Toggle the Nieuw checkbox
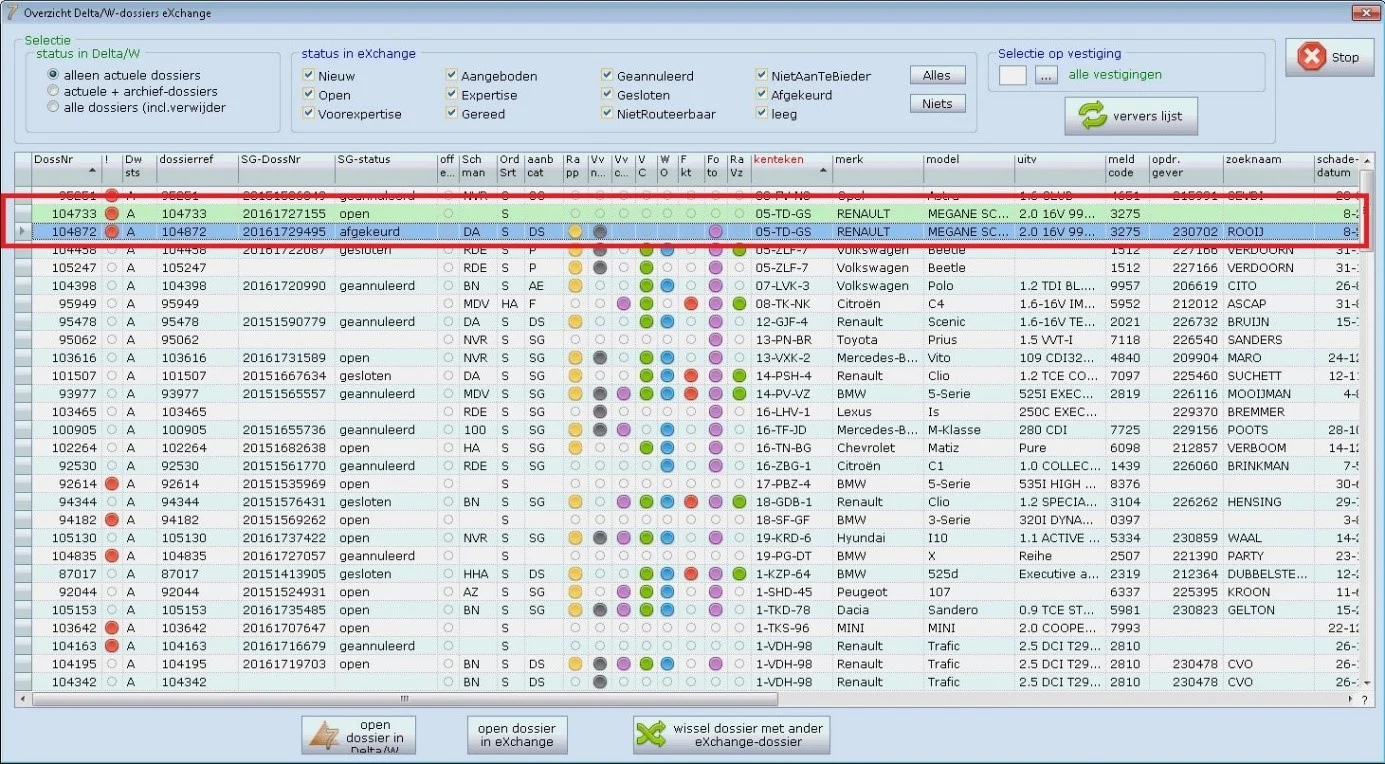Screen dimensions: 1385x764 click(309, 76)
